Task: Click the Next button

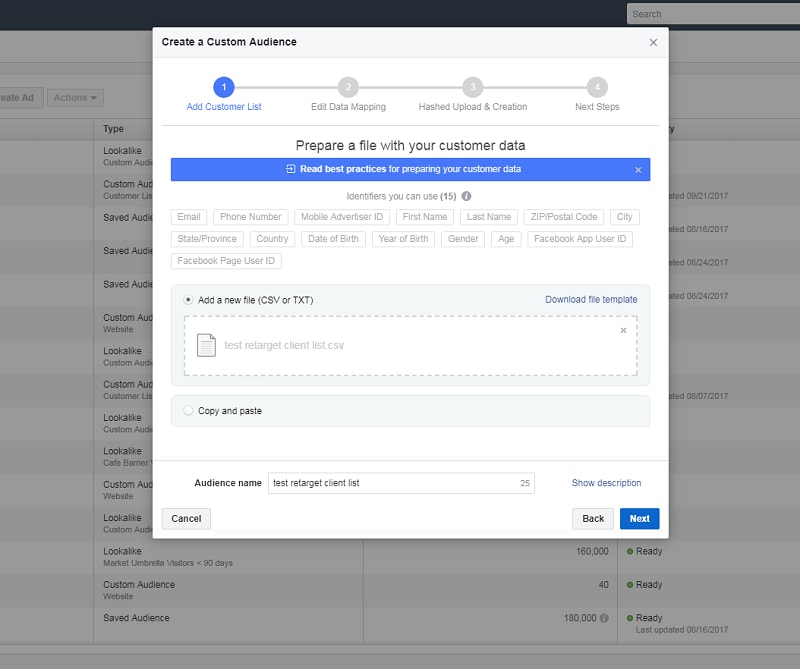Action: click(639, 518)
